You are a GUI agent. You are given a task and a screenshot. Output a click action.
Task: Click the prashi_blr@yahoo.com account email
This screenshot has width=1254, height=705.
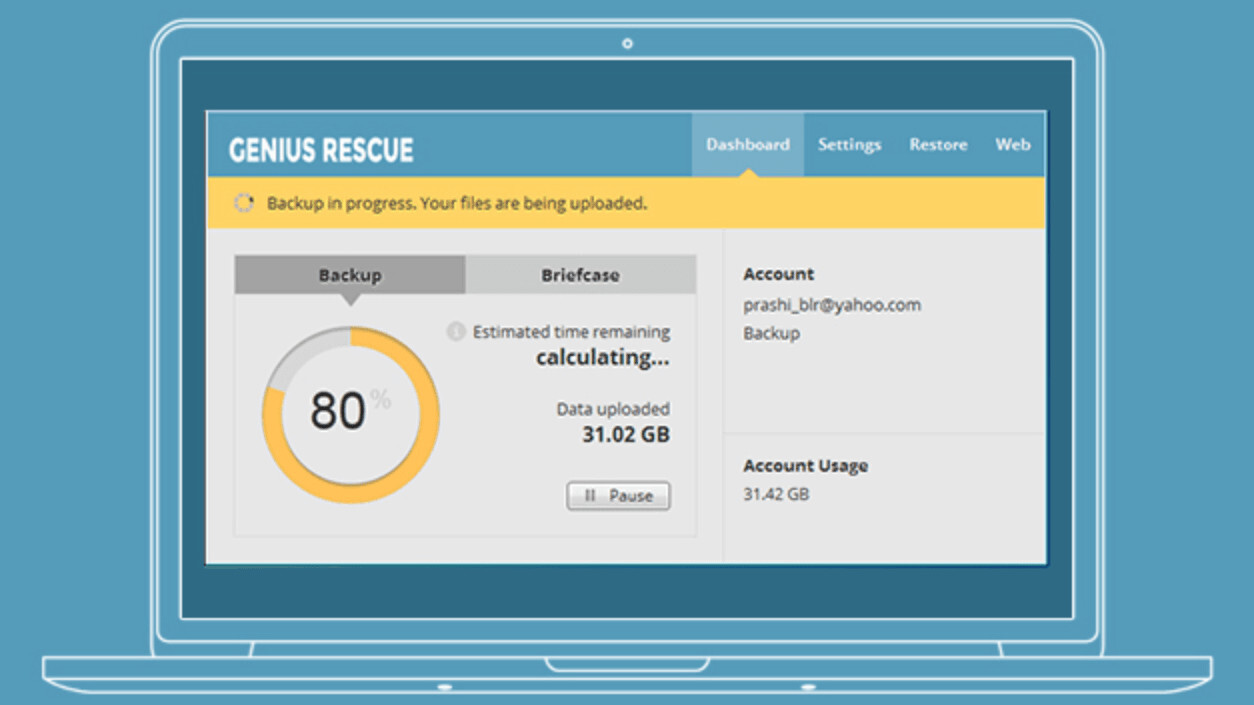(831, 305)
